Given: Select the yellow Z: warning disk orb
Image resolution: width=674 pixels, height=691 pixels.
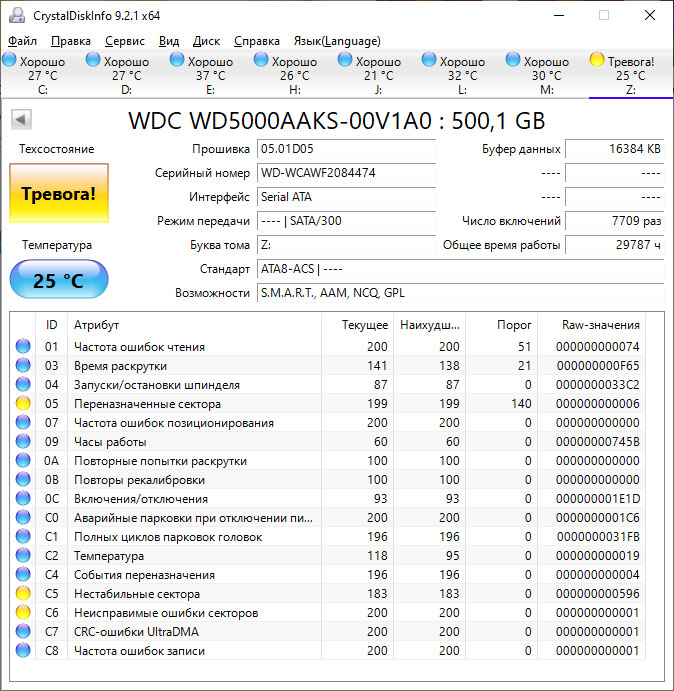Looking at the screenshot, I should click(x=597, y=59).
